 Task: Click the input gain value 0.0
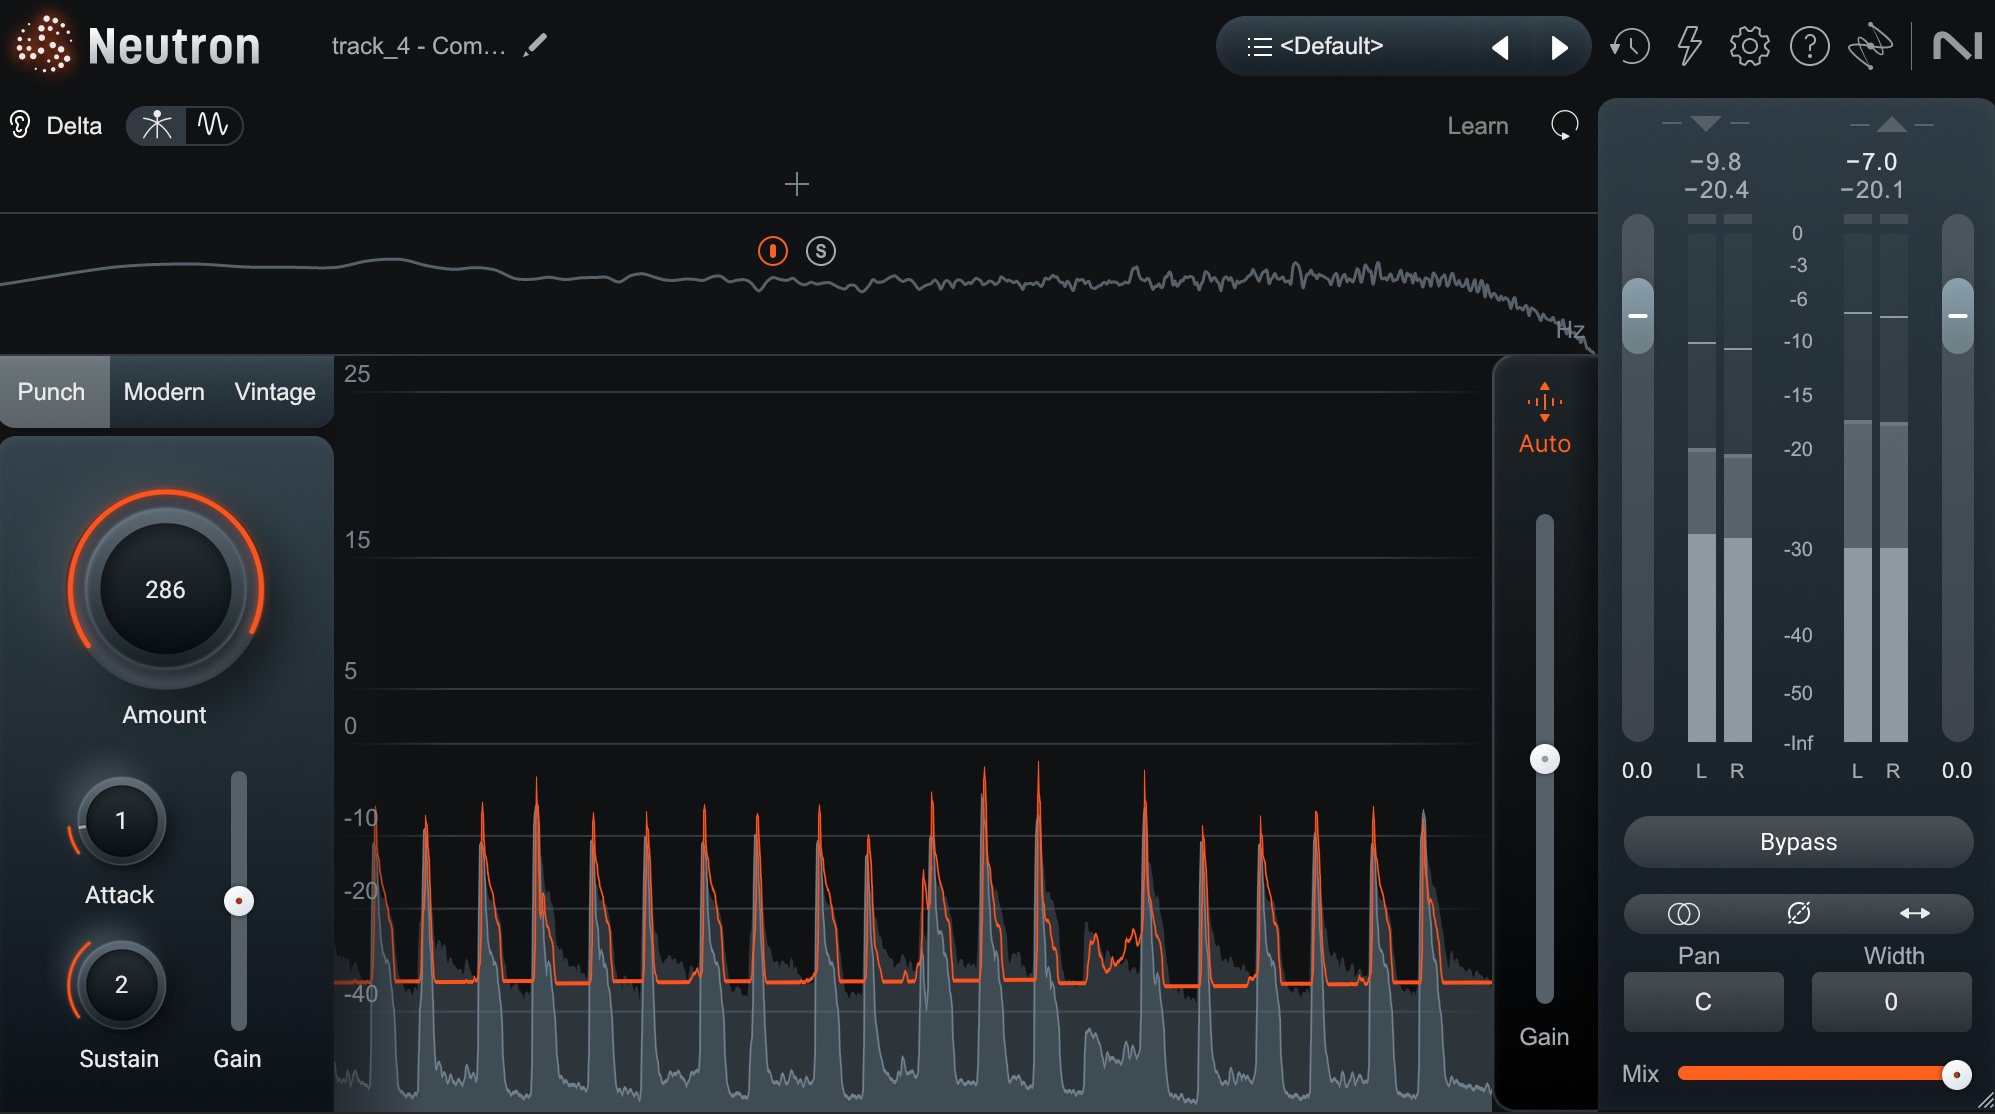pyautogui.click(x=1637, y=771)
